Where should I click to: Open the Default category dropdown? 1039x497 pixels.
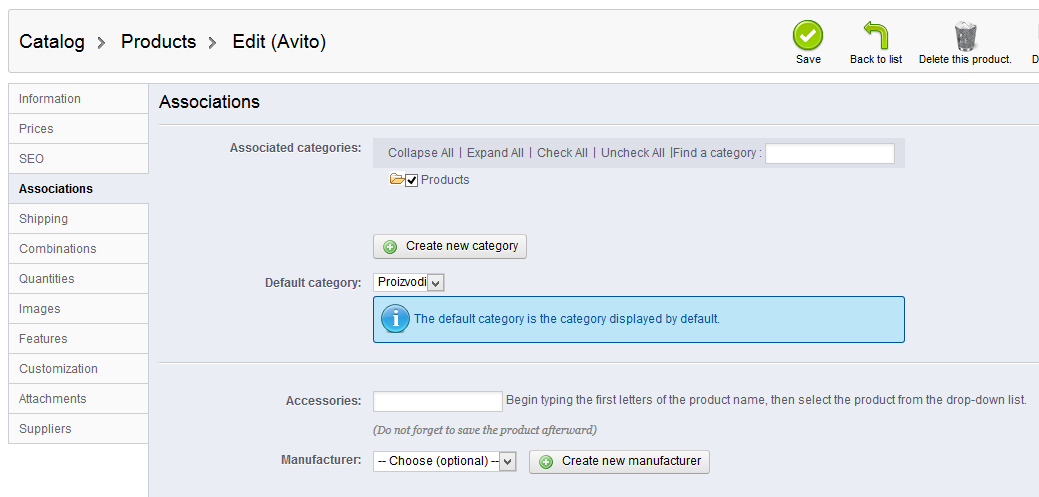[409, 283]
